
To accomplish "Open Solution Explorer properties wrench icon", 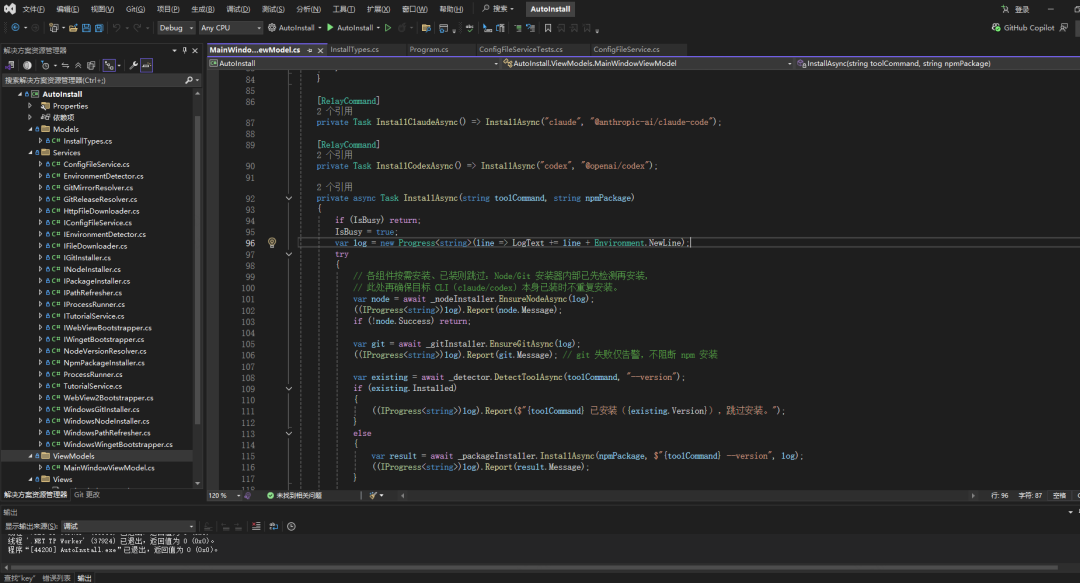I will tap(133, 65).
